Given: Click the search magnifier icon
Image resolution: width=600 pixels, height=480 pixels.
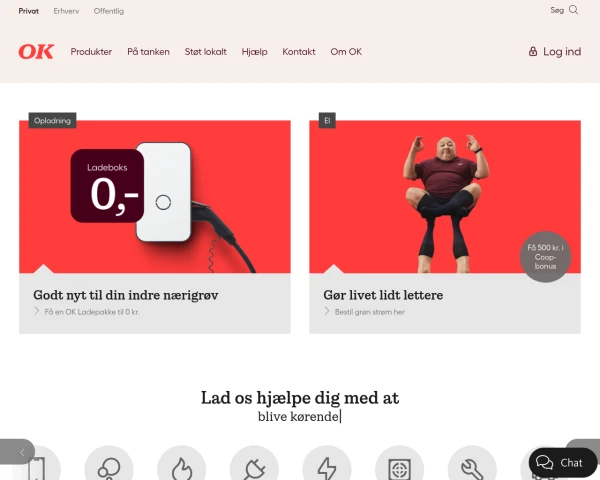Looking at the screenshot, I should click(x=573, y=10).
